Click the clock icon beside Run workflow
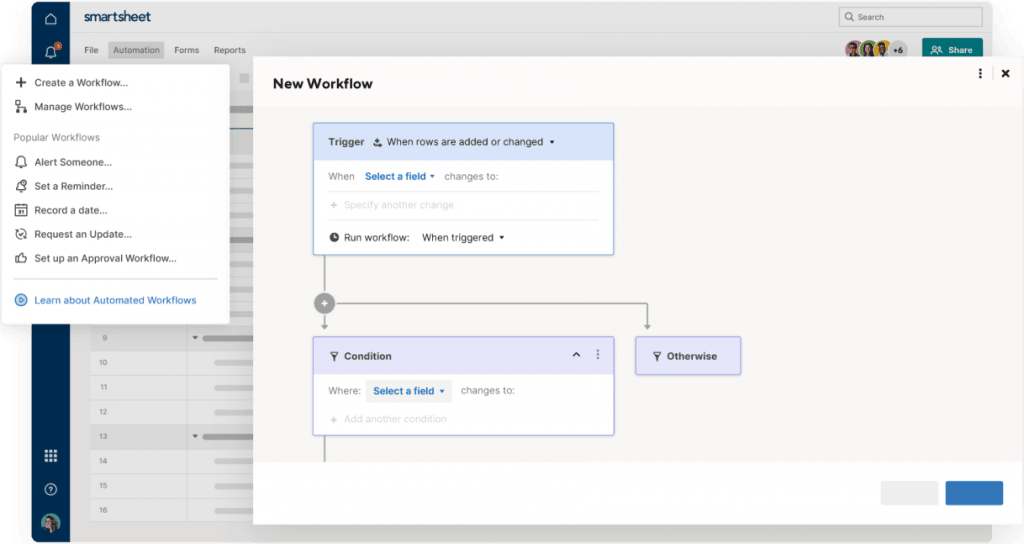The height and width of the screenshot is (544, 1024). (x=334, y=238)
